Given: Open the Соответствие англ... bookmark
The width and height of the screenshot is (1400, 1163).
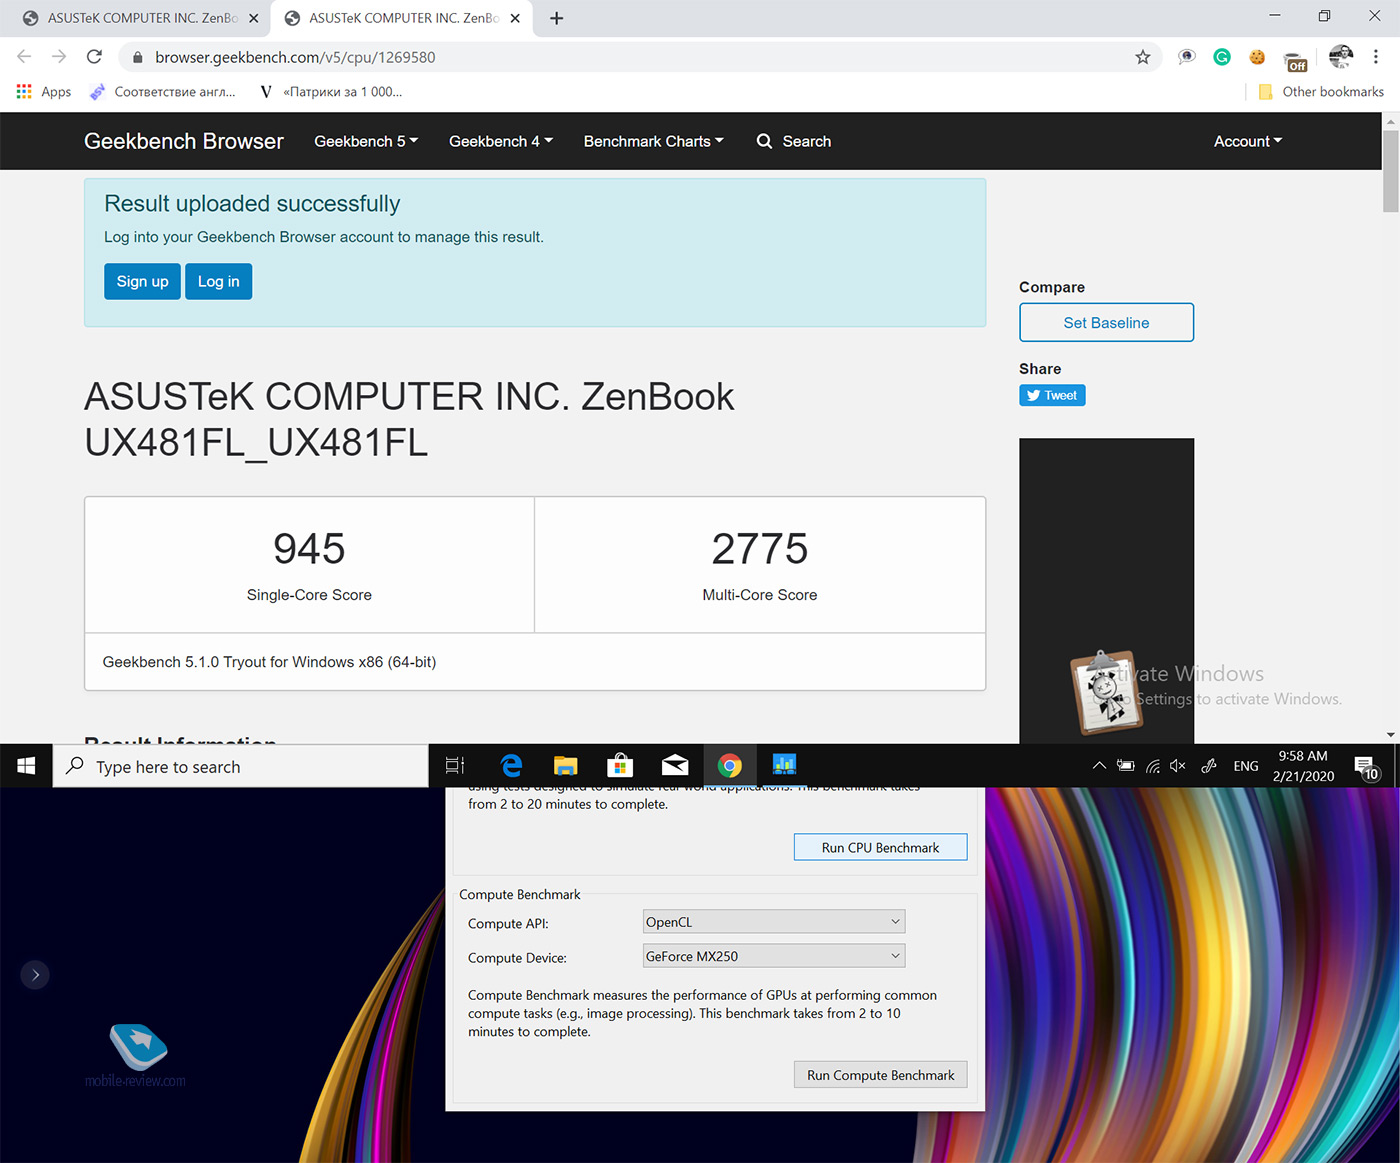Looking at the screenshot, I should [x=162, y=91].
